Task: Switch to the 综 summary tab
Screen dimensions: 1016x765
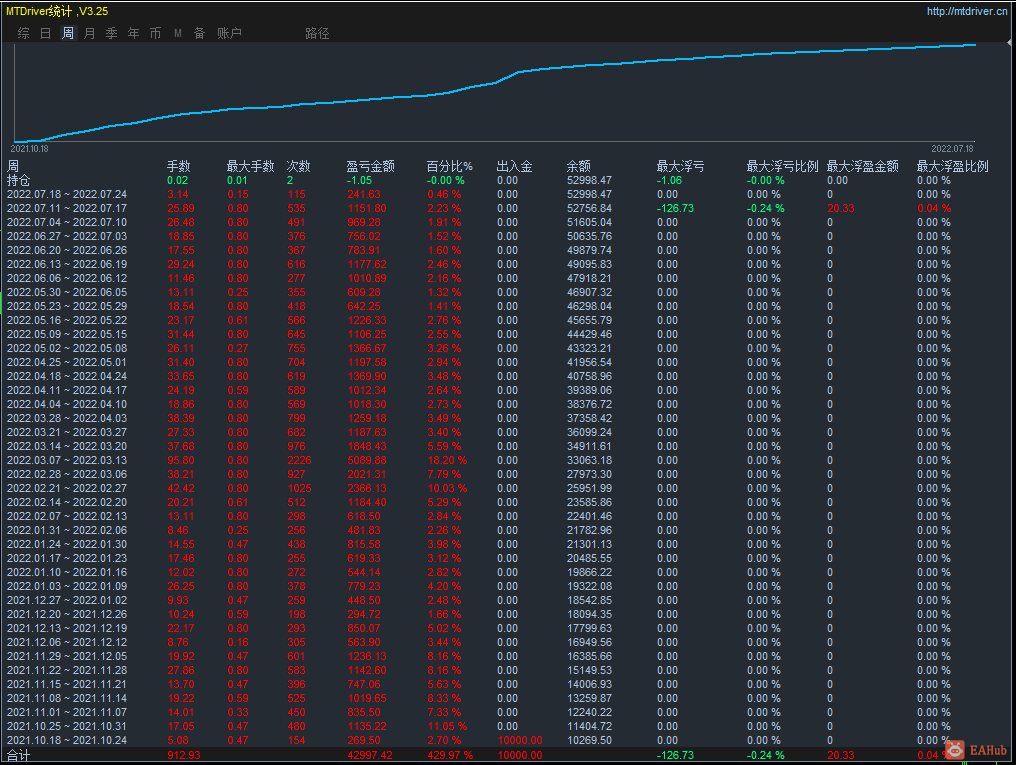Action: [x=23, y=33]
